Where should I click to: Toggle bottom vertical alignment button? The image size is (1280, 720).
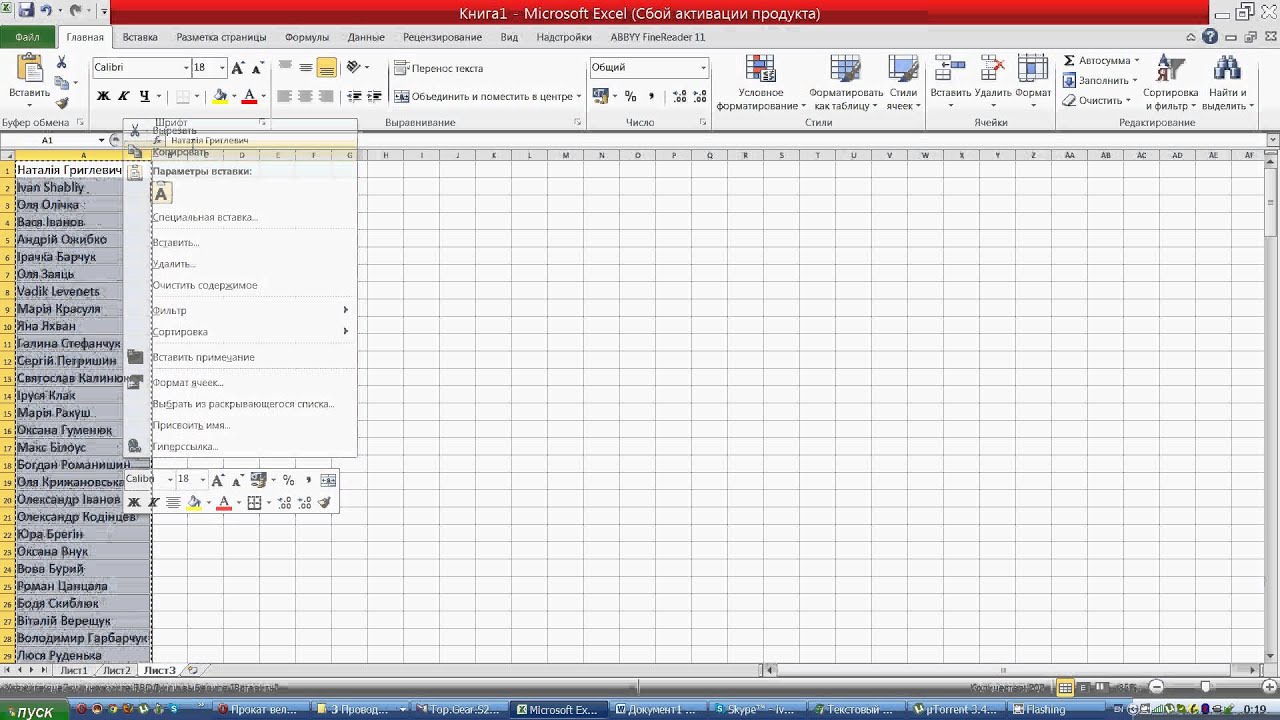pos(326,68)
